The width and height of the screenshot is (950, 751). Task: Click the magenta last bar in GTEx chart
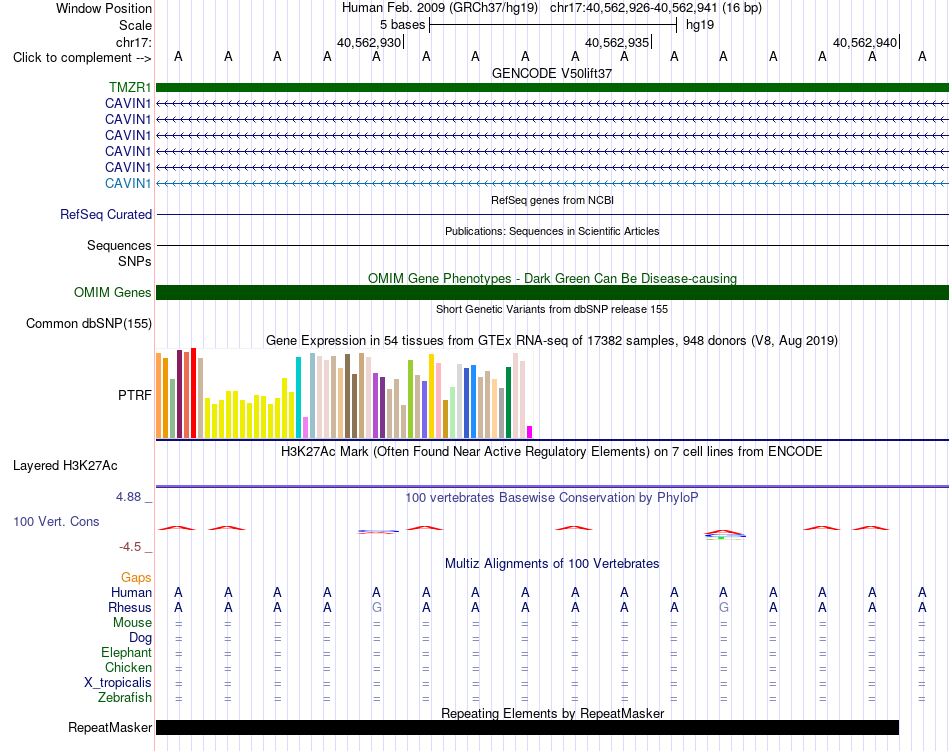(529, 432)
